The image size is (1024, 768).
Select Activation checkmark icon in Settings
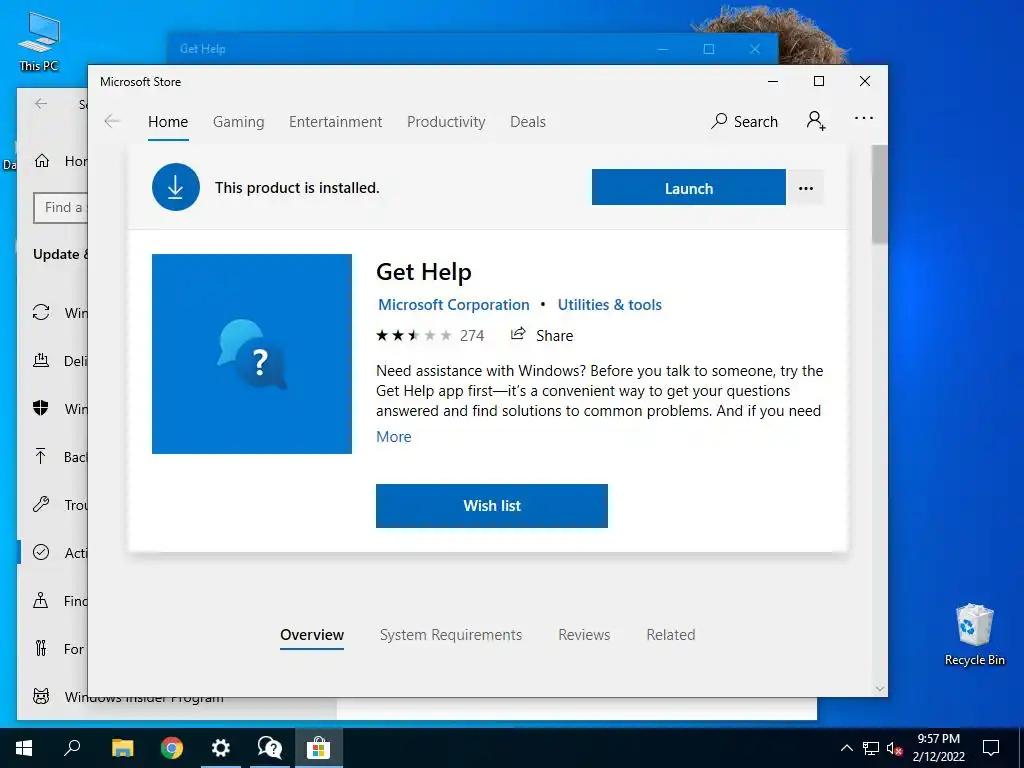(x=40, y=552)
